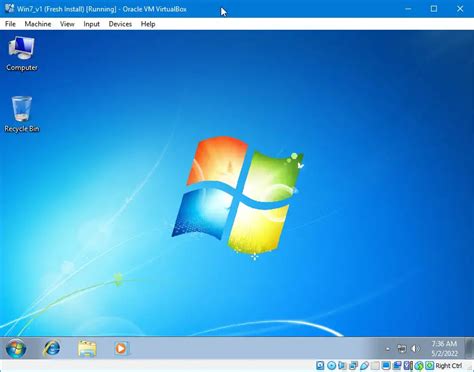Click the VirtualBox icon in title bar

tap(9, 8)
